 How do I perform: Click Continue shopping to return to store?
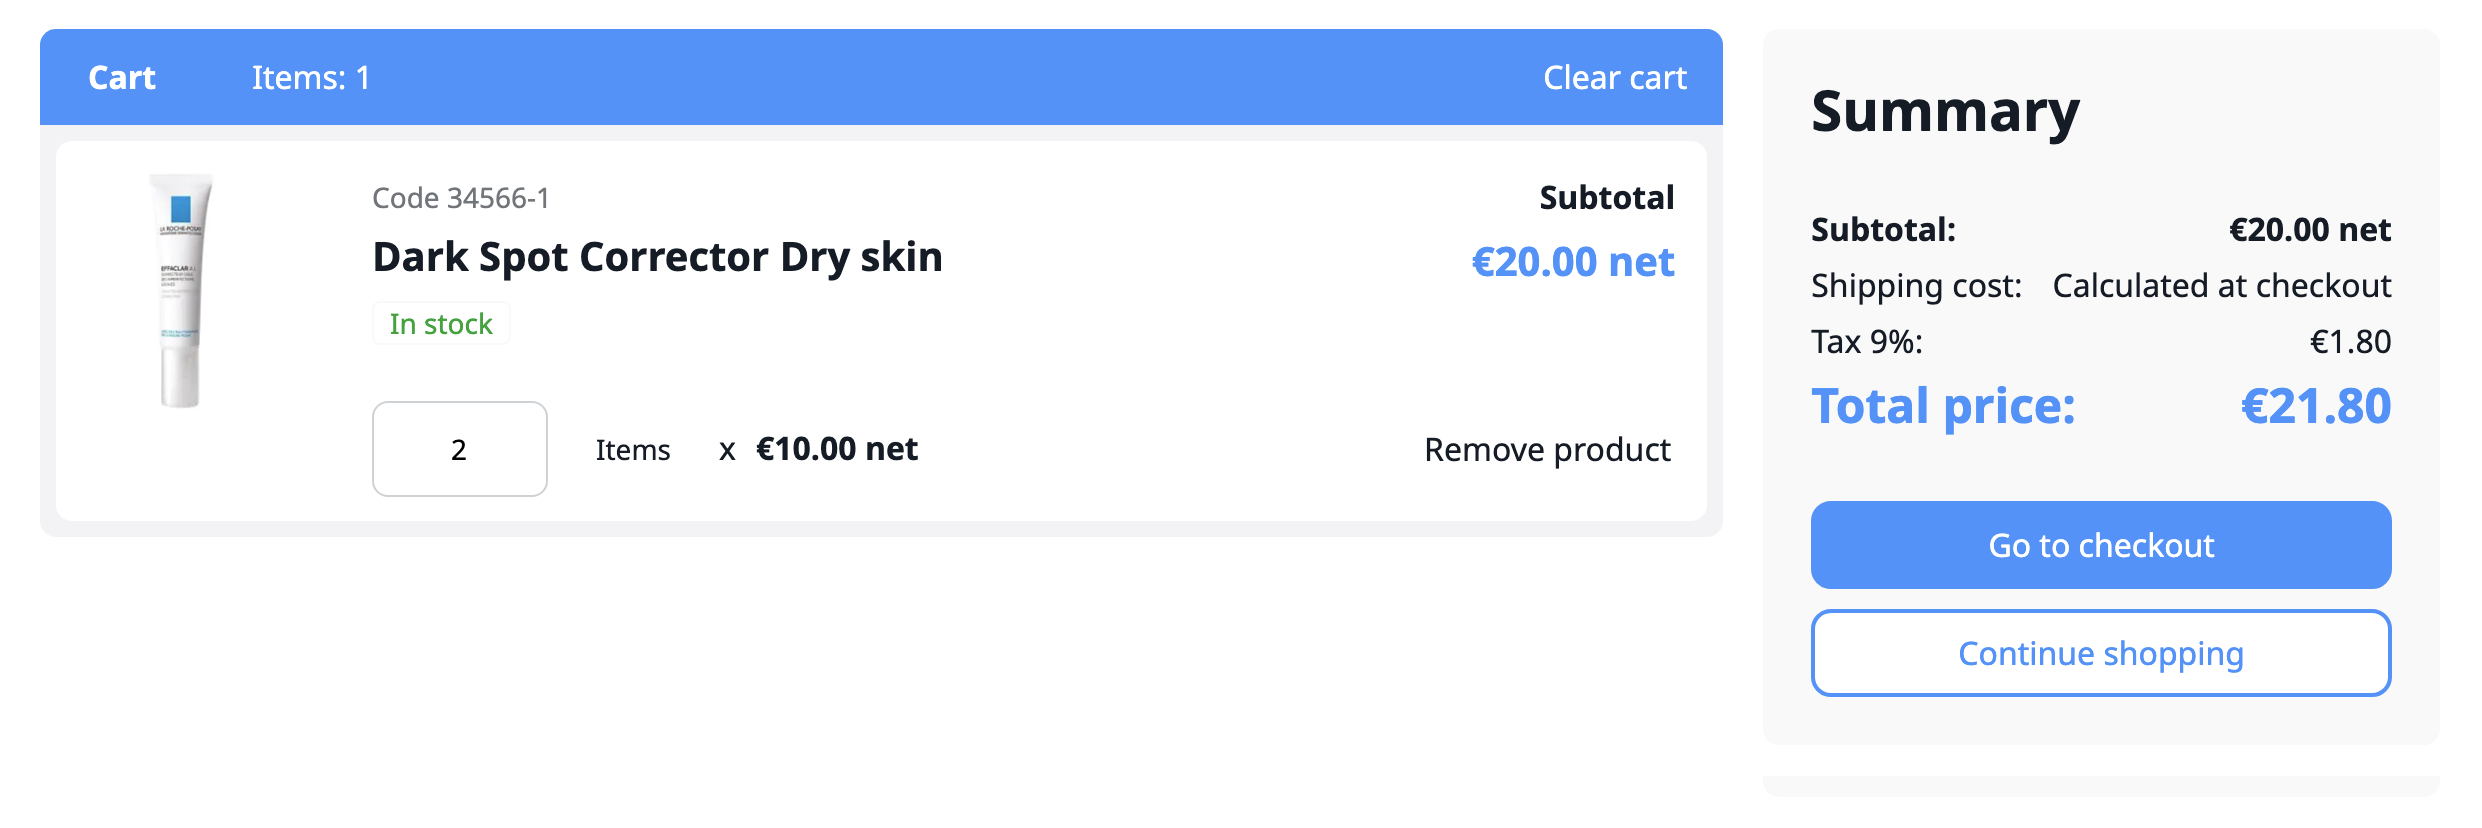click(x=2100, y=653)
